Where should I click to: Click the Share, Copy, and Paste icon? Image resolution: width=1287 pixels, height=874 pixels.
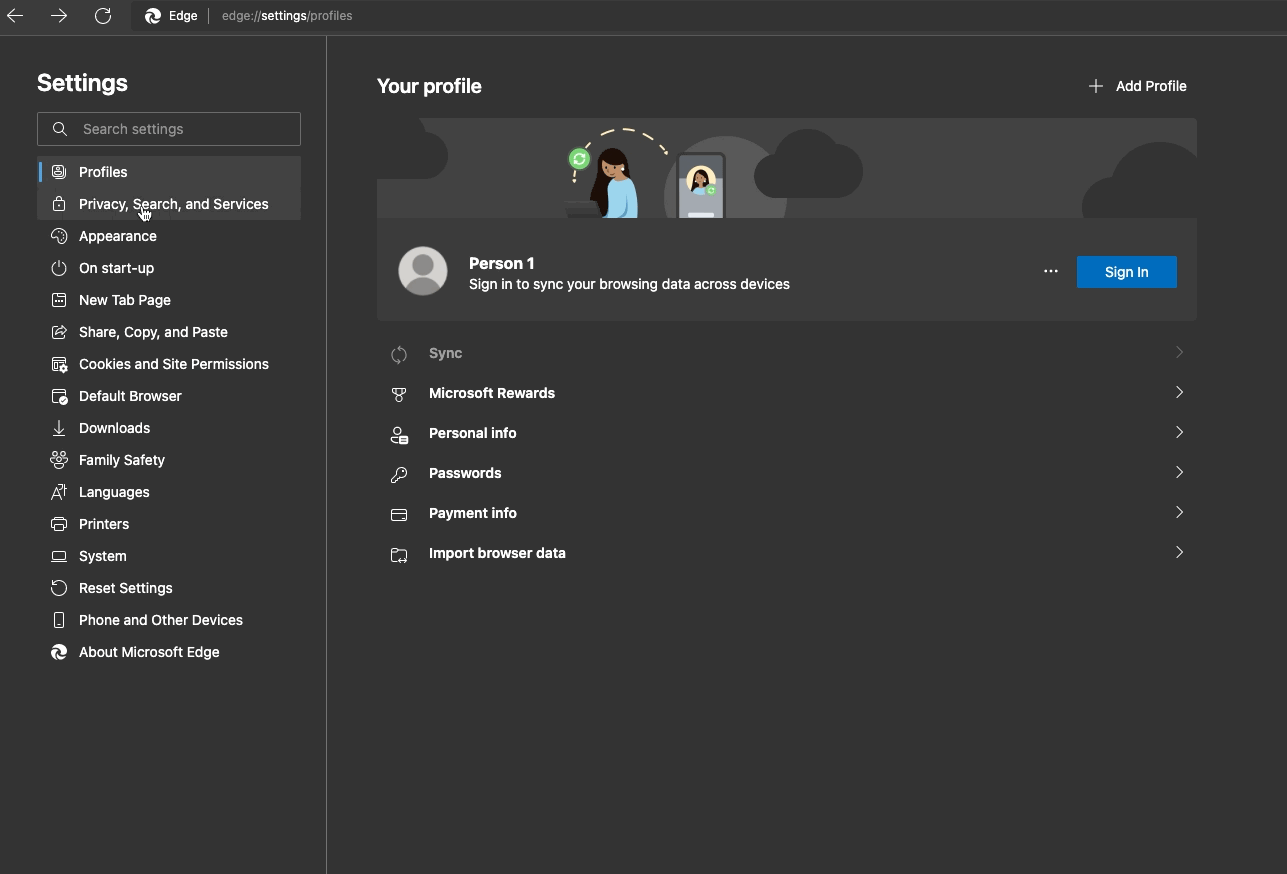pyautogui.click(x=59, y=332)
